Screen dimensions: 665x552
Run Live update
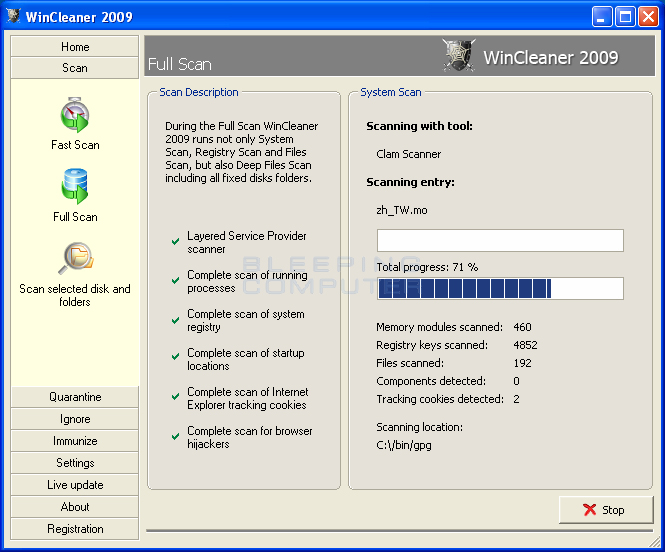[x=75, y=485]
